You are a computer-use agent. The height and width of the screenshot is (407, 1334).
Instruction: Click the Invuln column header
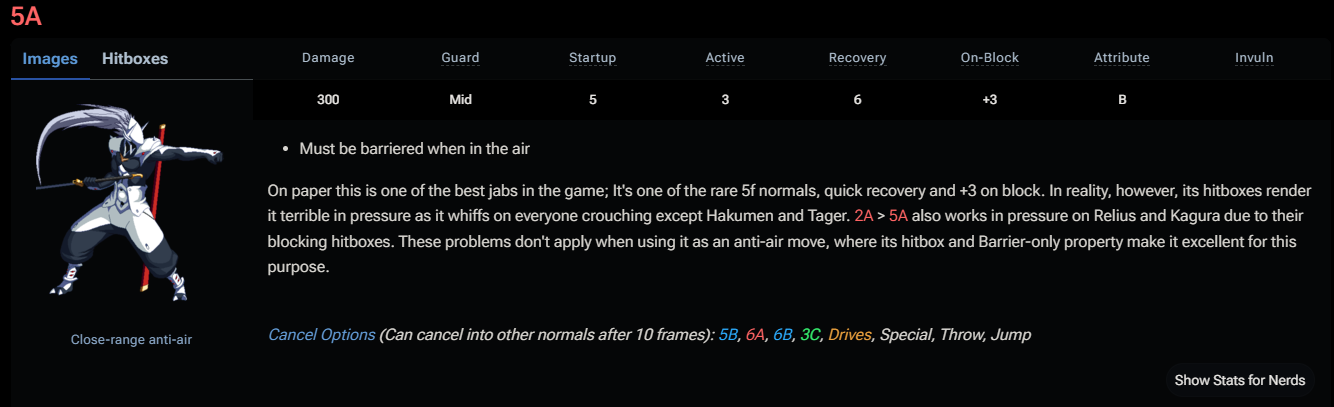[1254, 58]
